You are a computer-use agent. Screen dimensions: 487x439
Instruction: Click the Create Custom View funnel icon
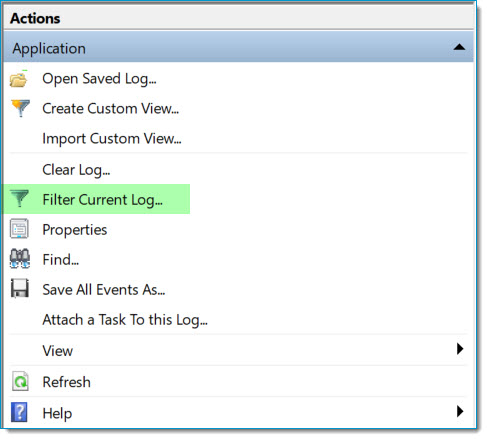20,108
